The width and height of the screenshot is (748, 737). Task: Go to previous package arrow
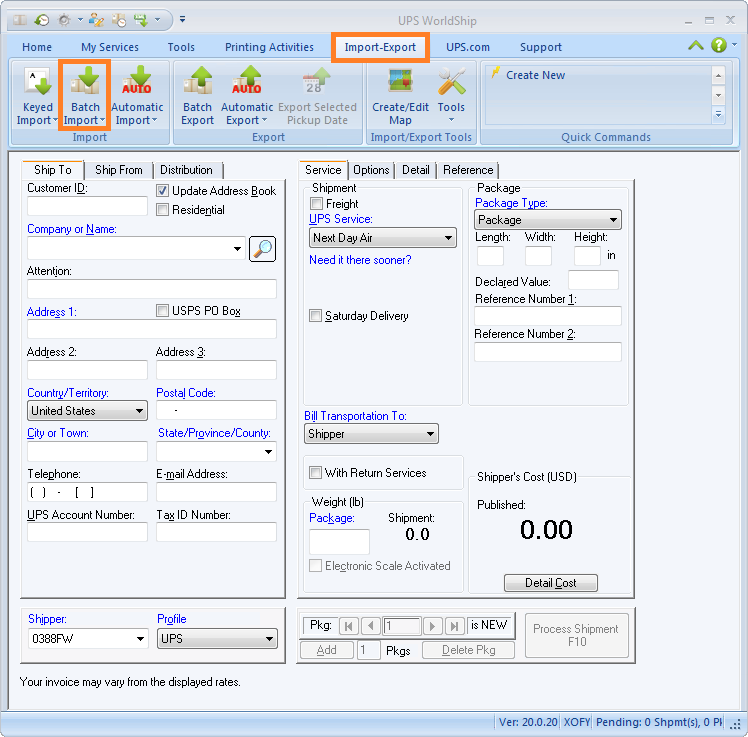(x=371, y=626)
